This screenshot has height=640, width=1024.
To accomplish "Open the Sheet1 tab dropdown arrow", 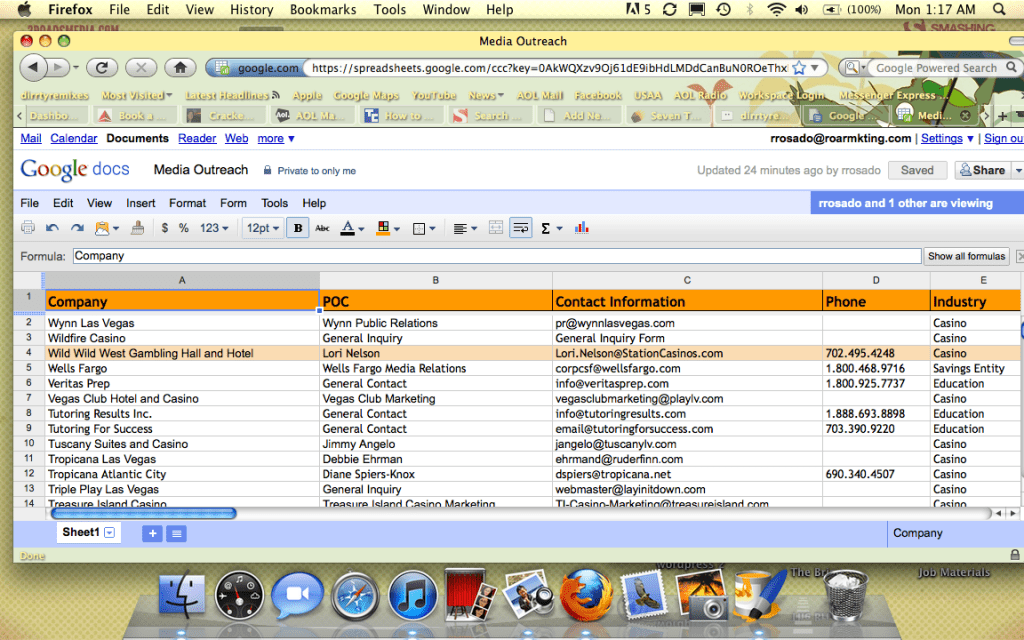I will (x=110, y=534).
